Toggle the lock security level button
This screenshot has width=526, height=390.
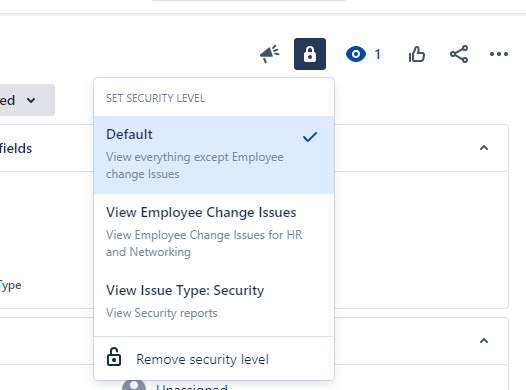(x=310, y=54)
